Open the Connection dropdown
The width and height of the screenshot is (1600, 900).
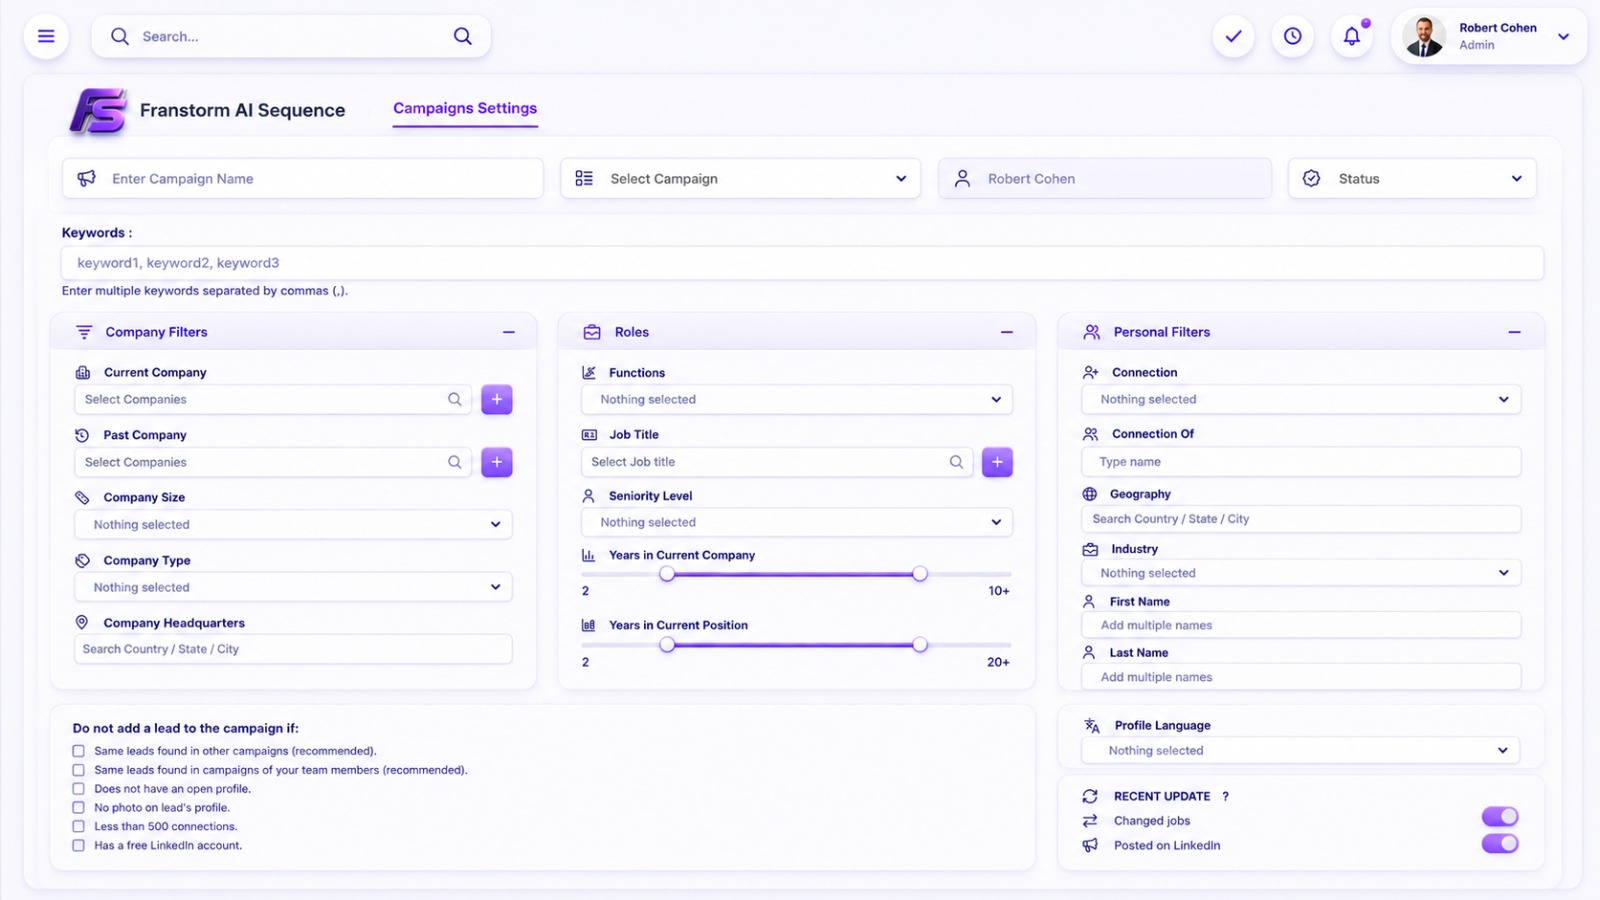[1301, 399]
